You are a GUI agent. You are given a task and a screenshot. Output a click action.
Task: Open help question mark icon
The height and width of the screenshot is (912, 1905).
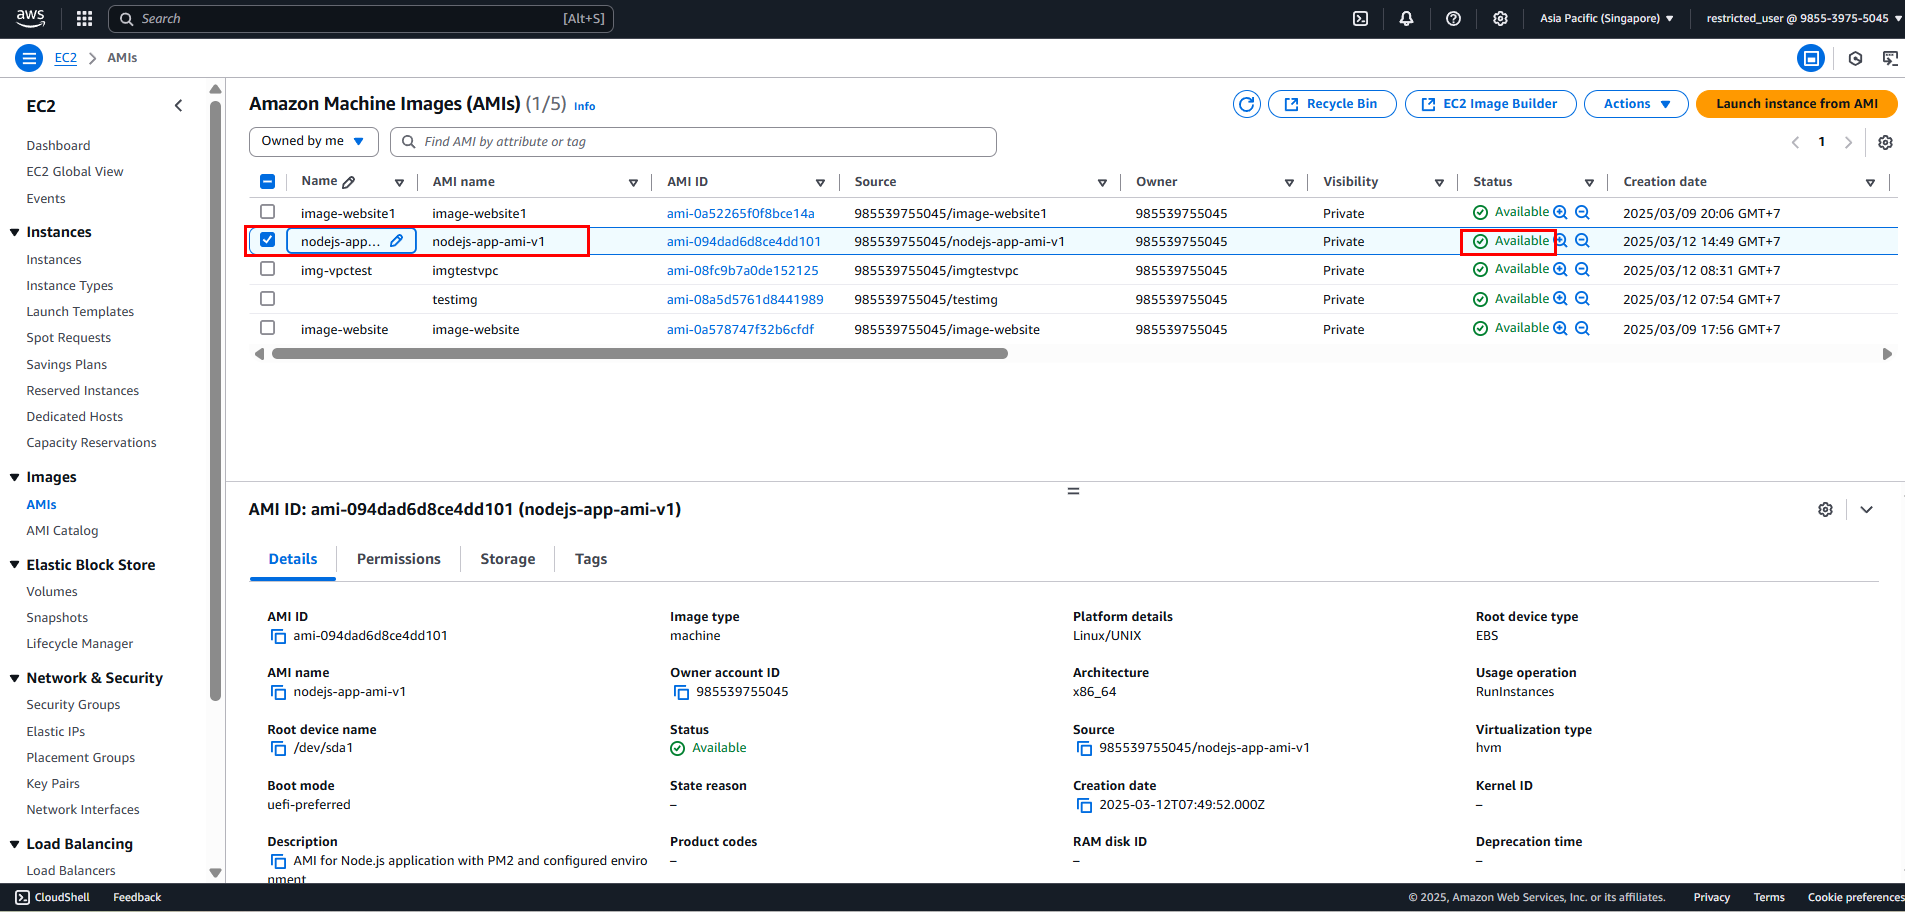click(x=1453, y=18)
